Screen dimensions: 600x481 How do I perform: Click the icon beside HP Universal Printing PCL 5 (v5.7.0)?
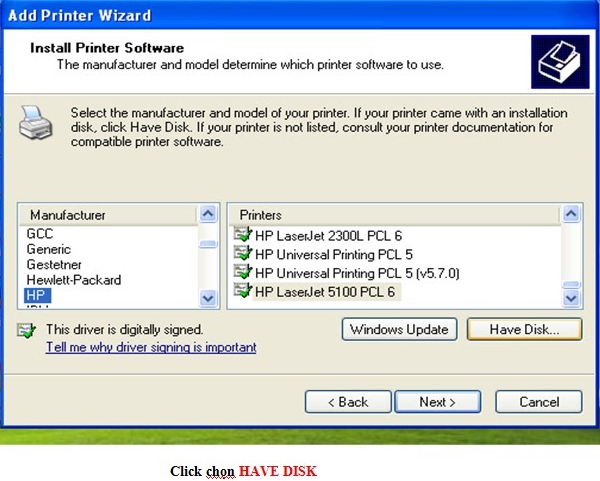[x=242, y=273]
